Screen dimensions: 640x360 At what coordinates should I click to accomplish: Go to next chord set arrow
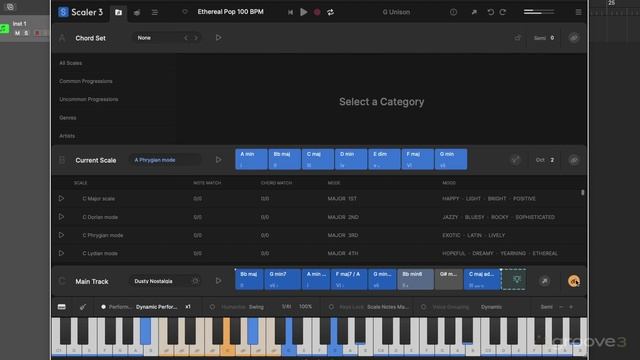tap(196, 38)
